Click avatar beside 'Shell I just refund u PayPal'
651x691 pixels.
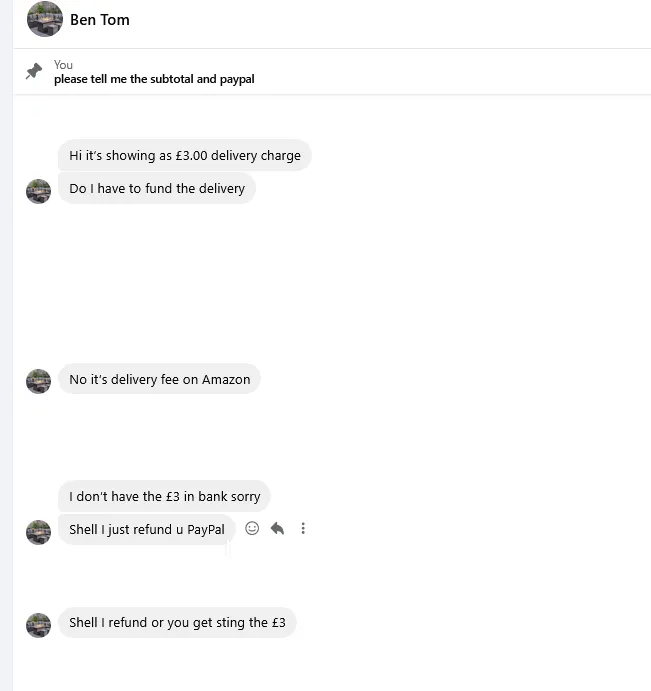[x=38, y=531]
